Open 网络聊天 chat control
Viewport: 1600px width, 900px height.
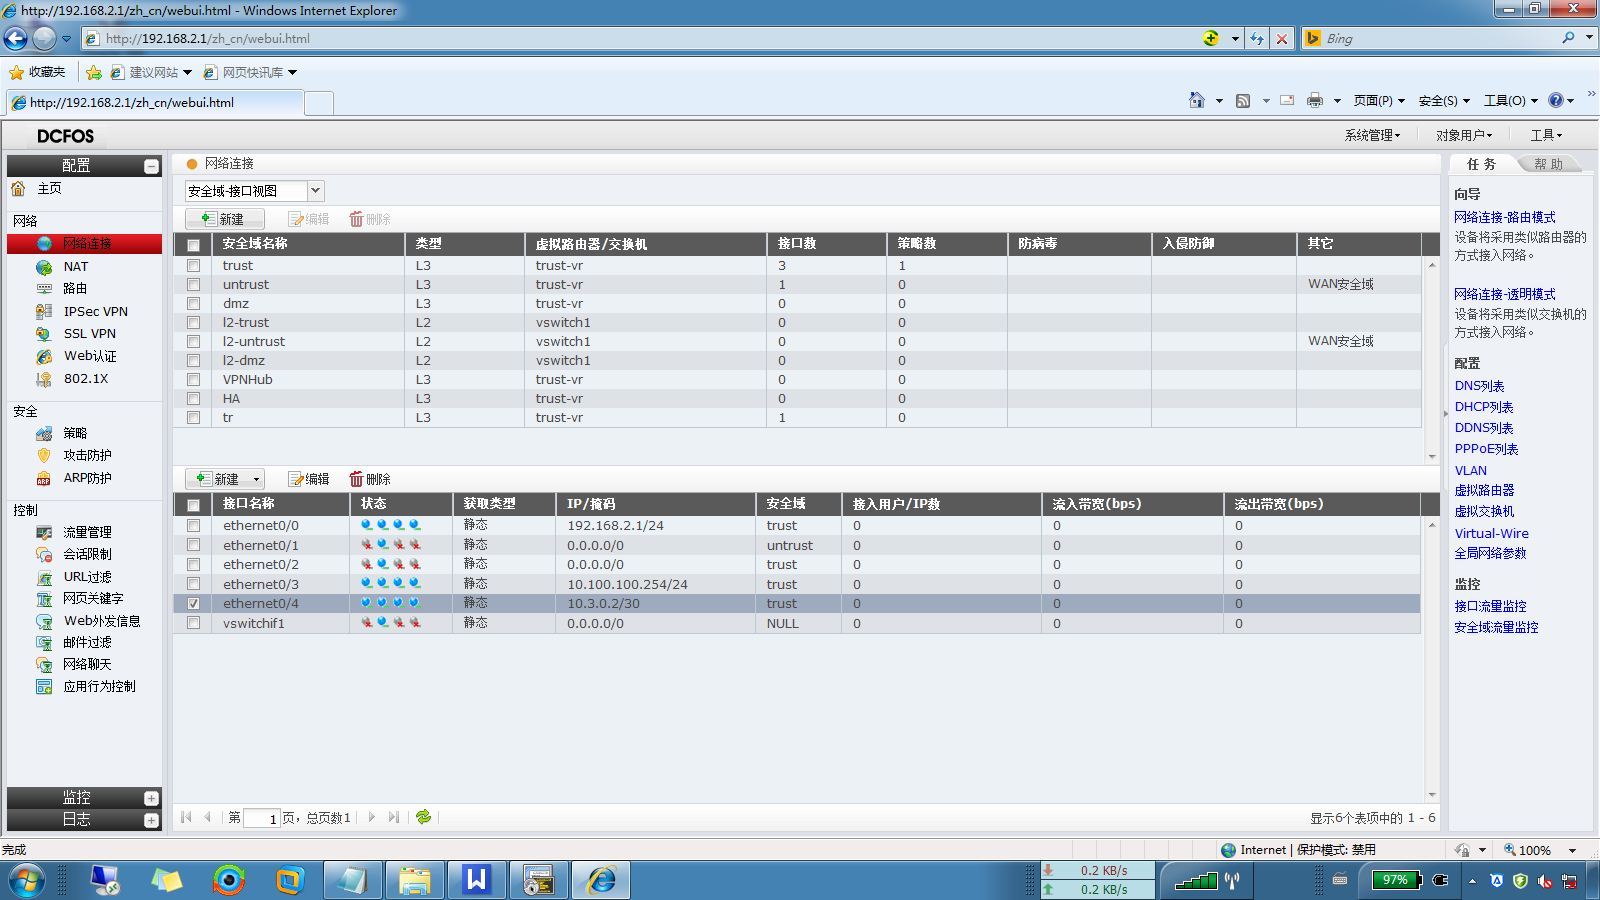click(x=87, y=665)
